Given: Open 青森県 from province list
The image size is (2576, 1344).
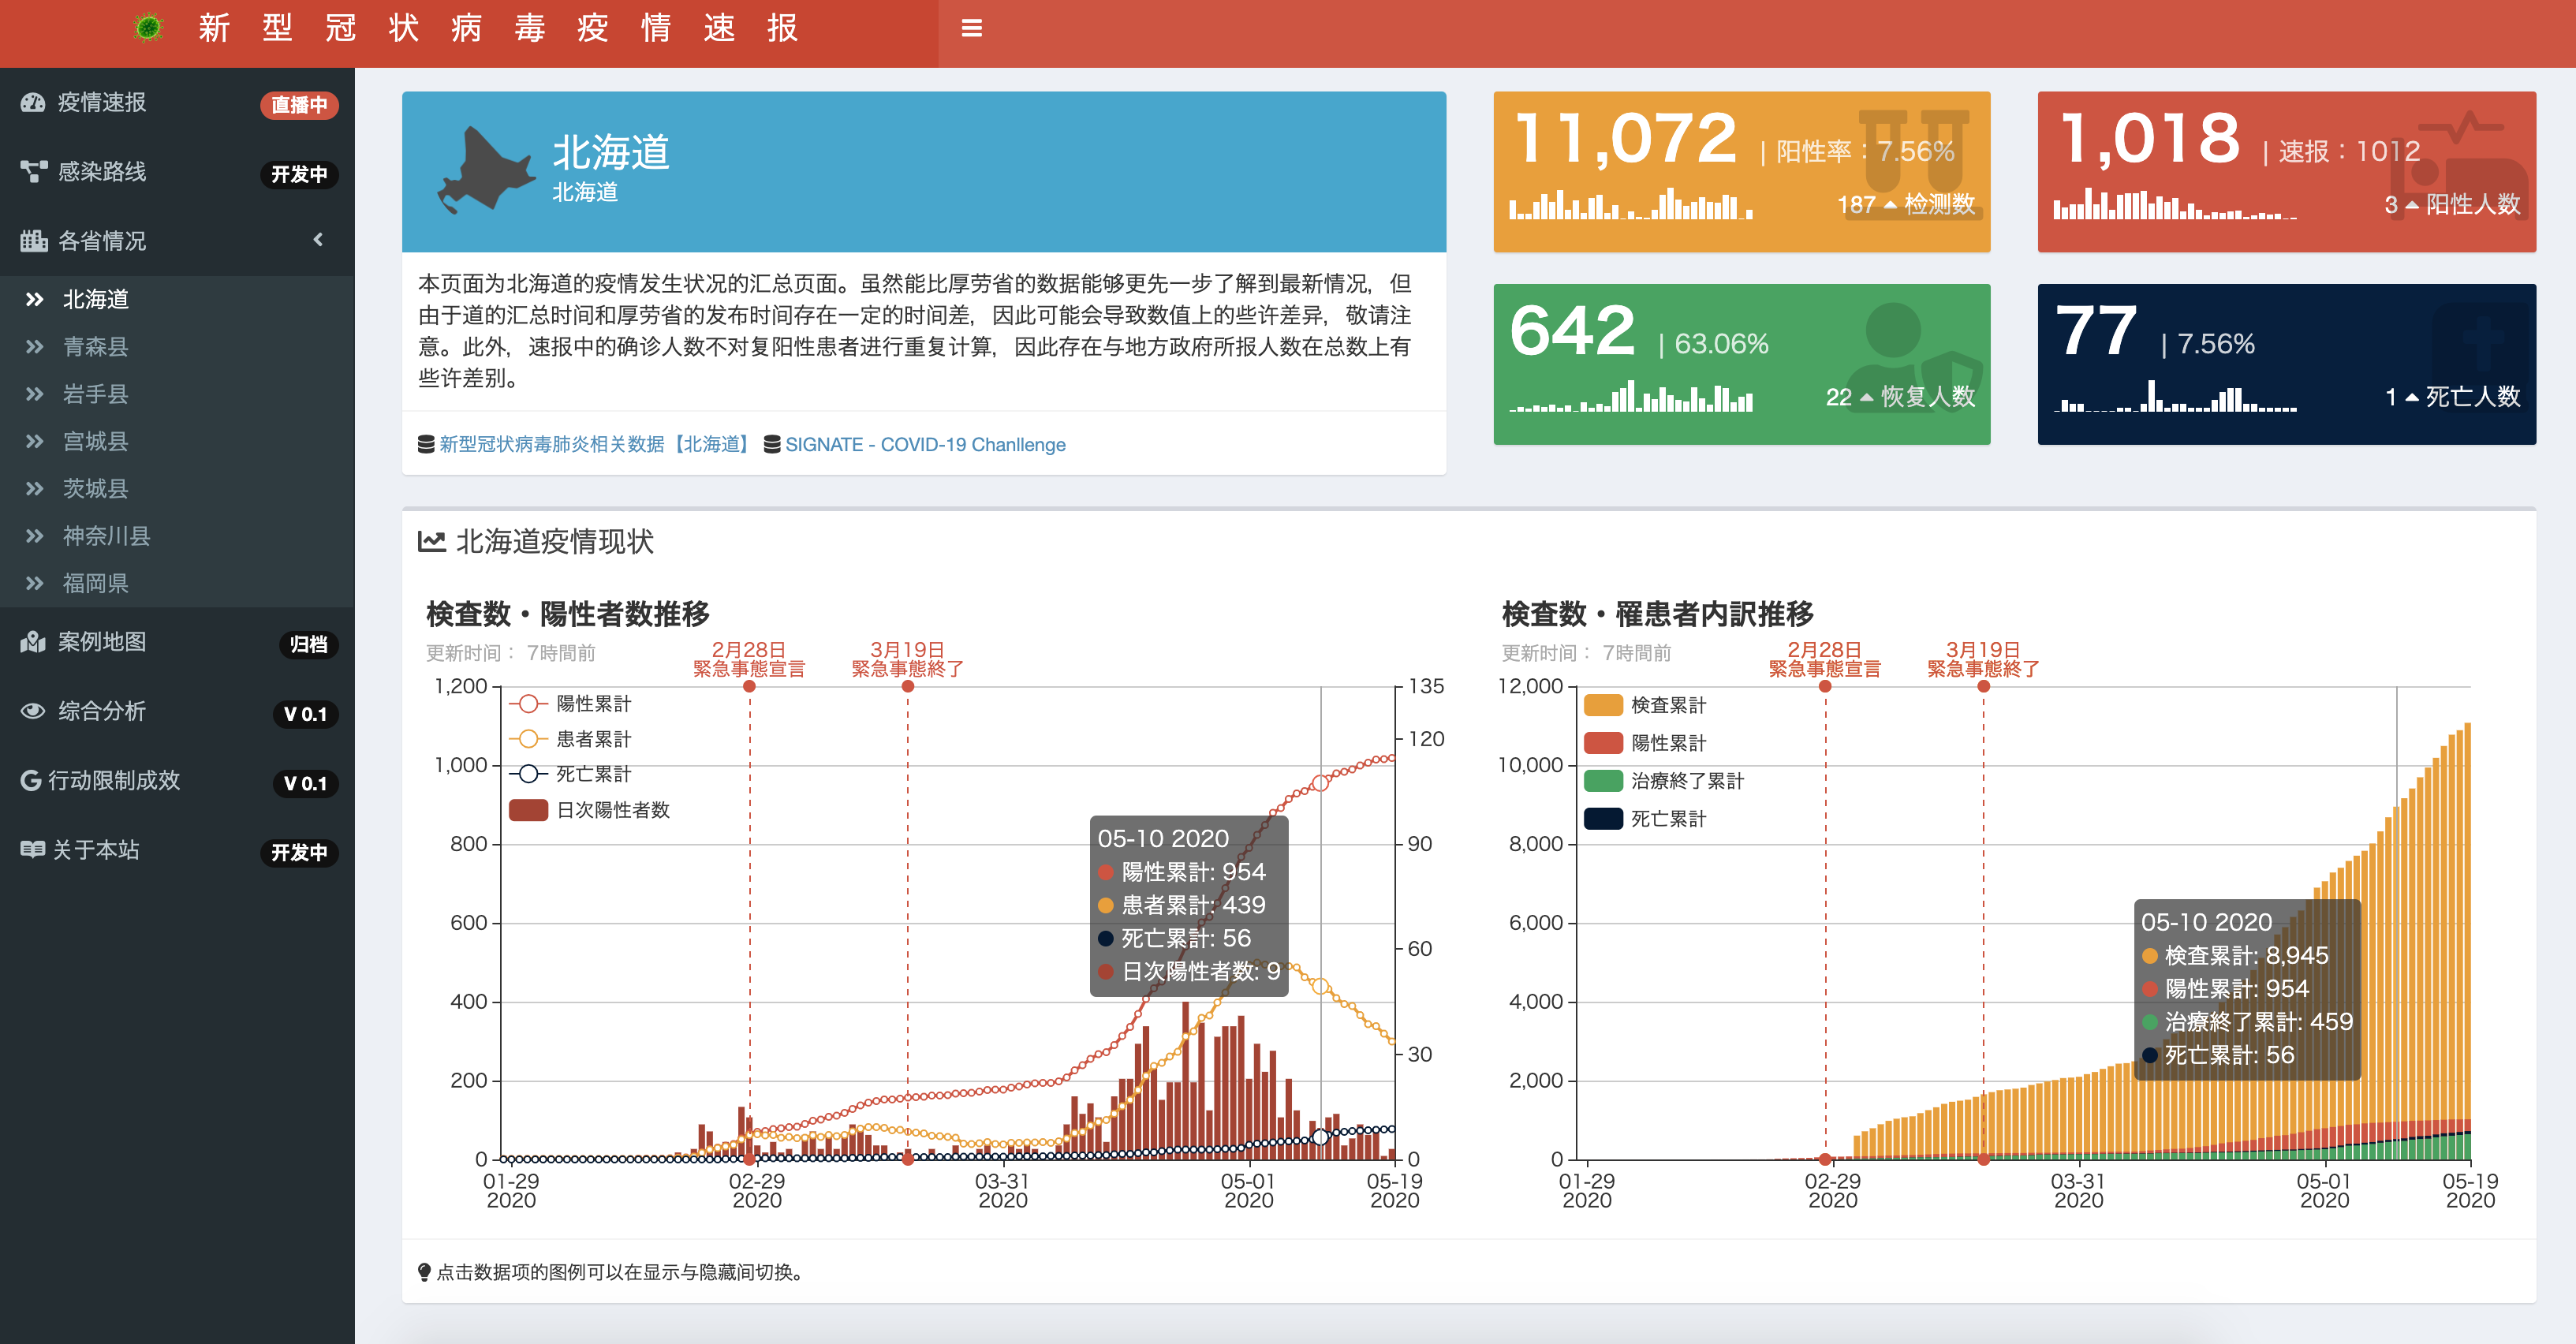Looking at the screenshot, I should (96, 347).
